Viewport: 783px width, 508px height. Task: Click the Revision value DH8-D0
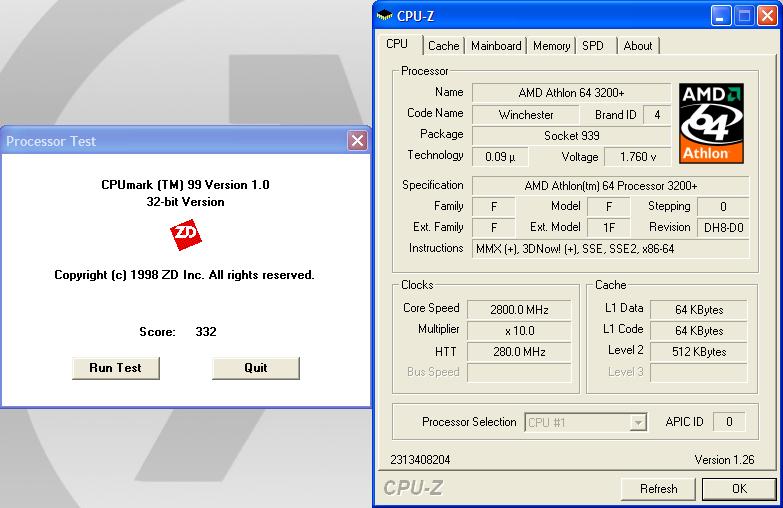(x=723, y=228)
